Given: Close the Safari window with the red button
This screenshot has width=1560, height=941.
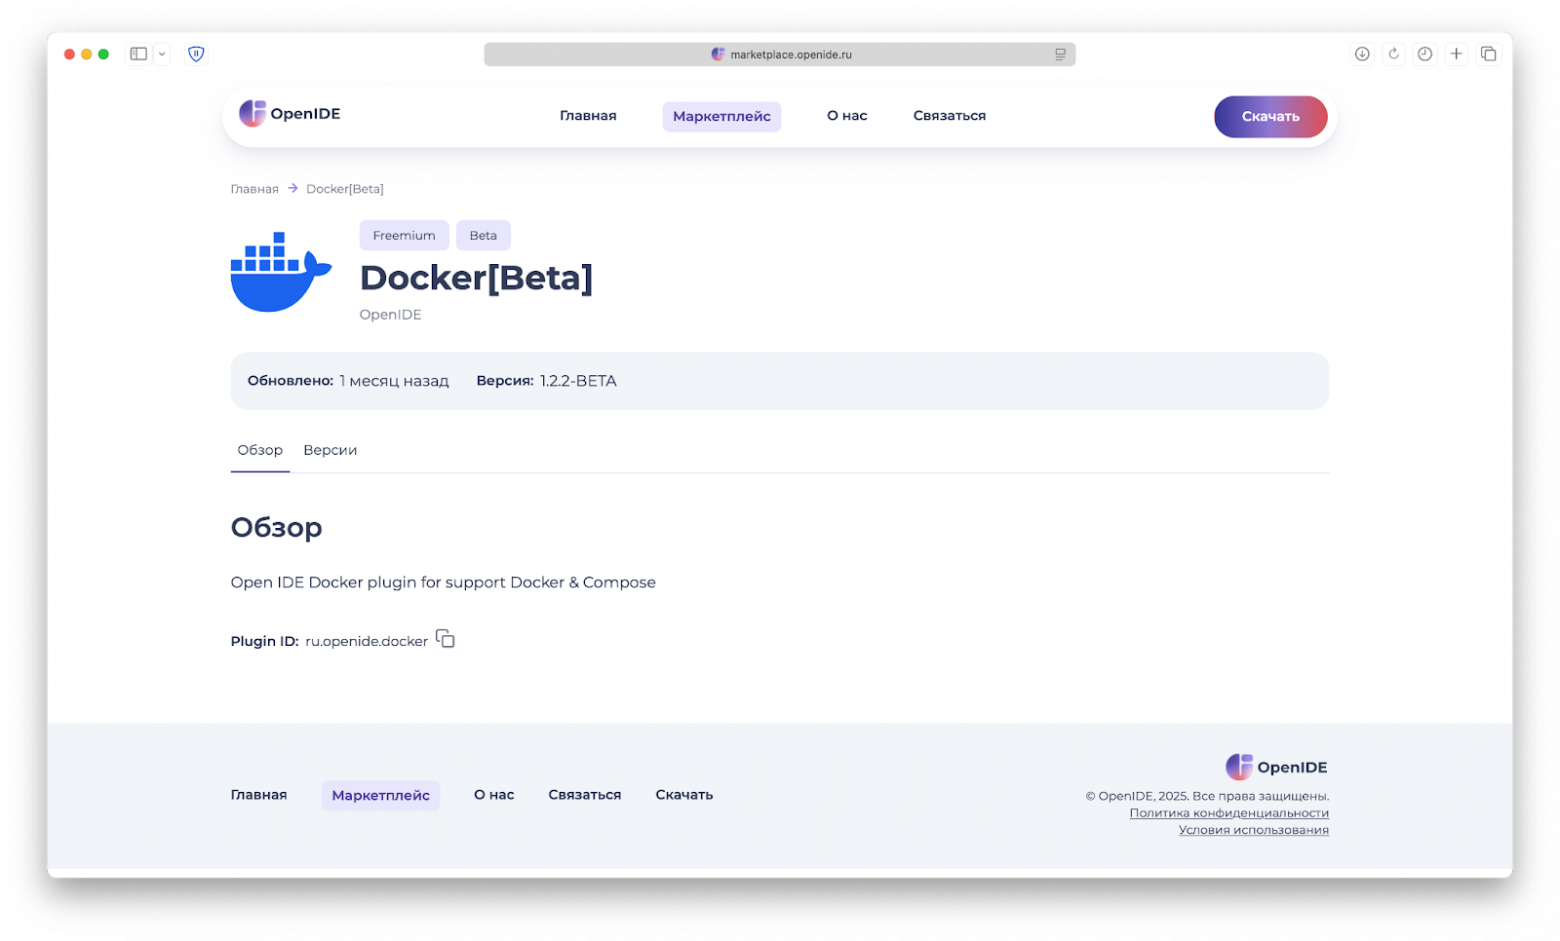Looking at the screenshot, I should click(70, 54).
